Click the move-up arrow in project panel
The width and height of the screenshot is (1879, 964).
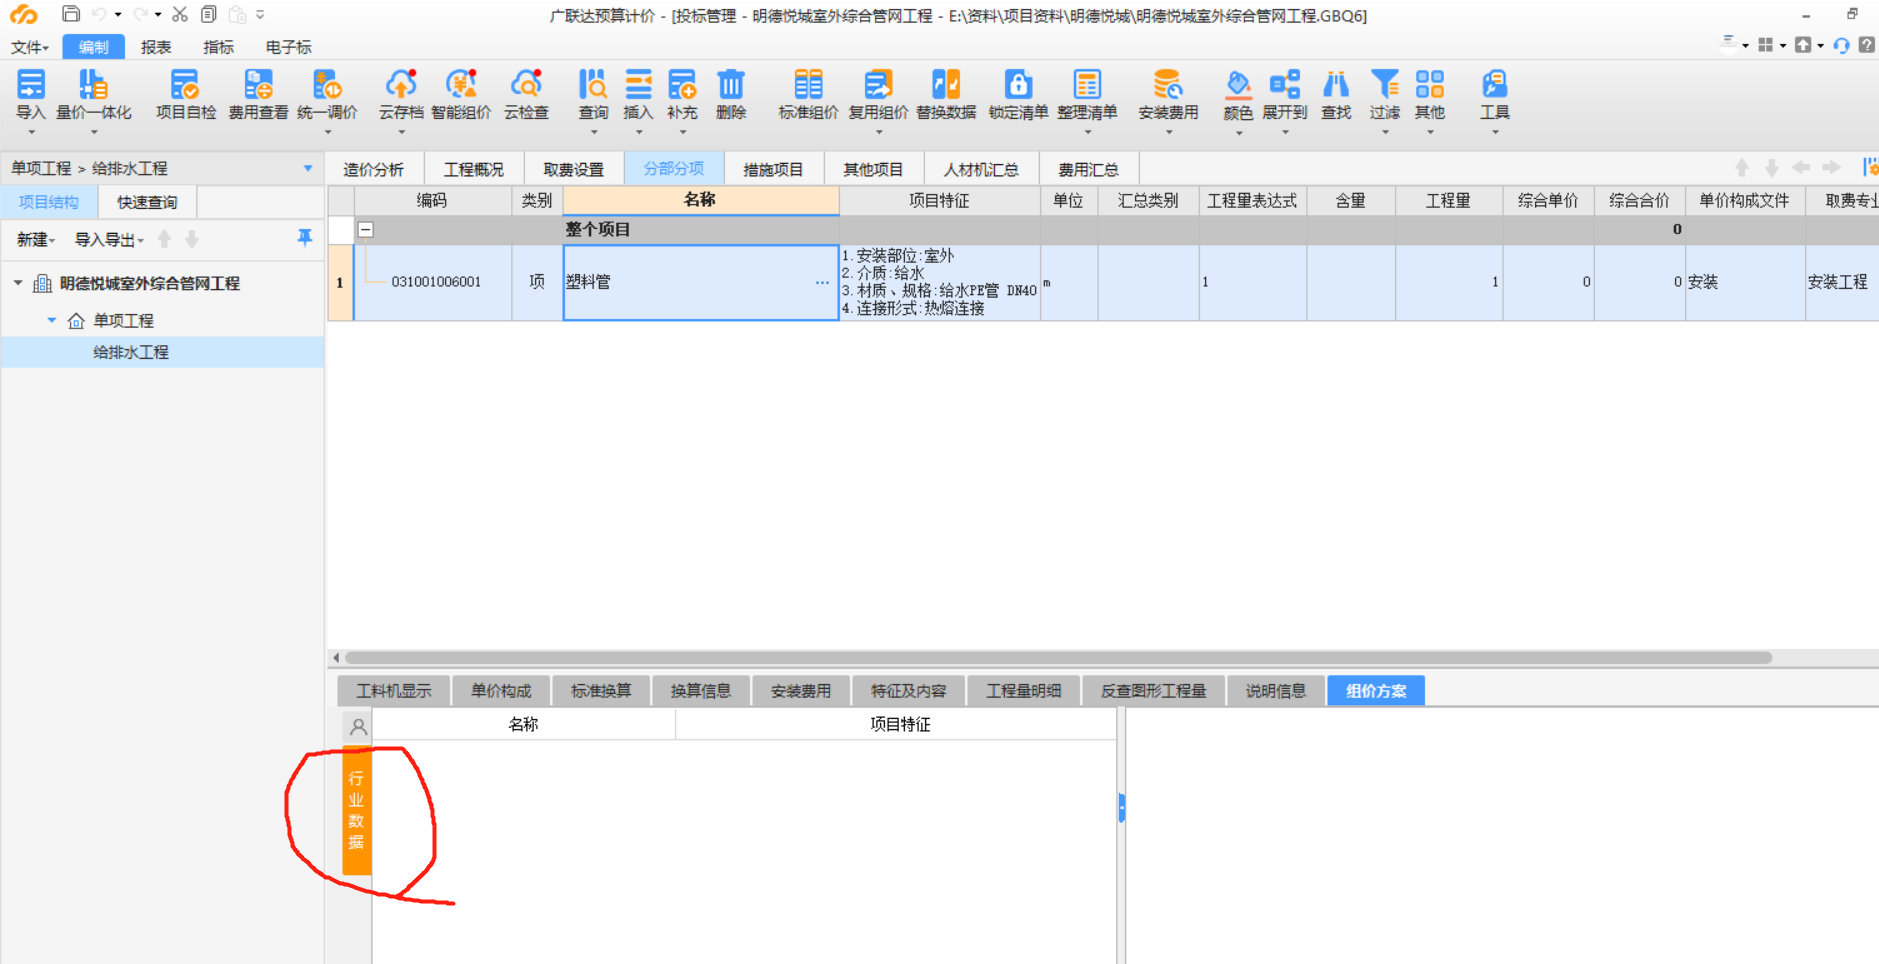165,239
